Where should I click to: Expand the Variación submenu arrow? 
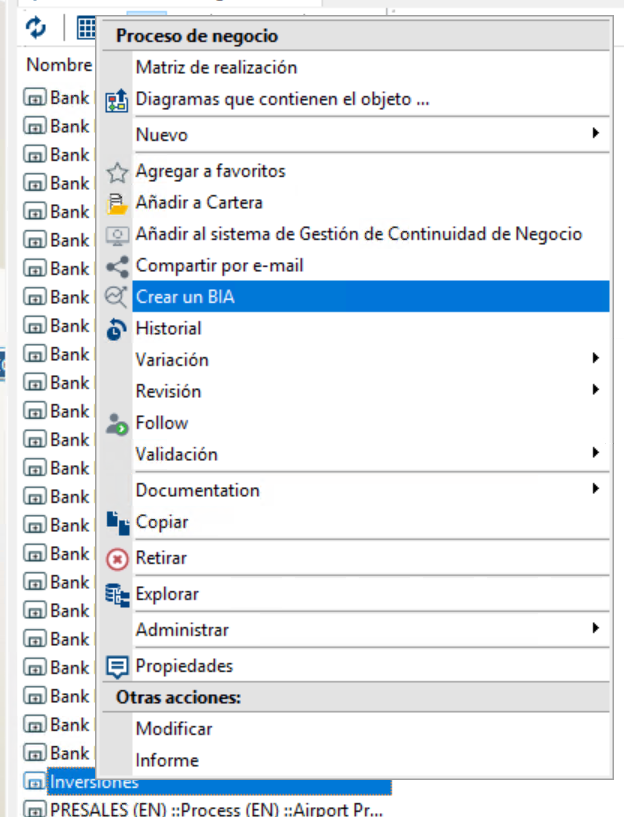[x=595, y=358]
